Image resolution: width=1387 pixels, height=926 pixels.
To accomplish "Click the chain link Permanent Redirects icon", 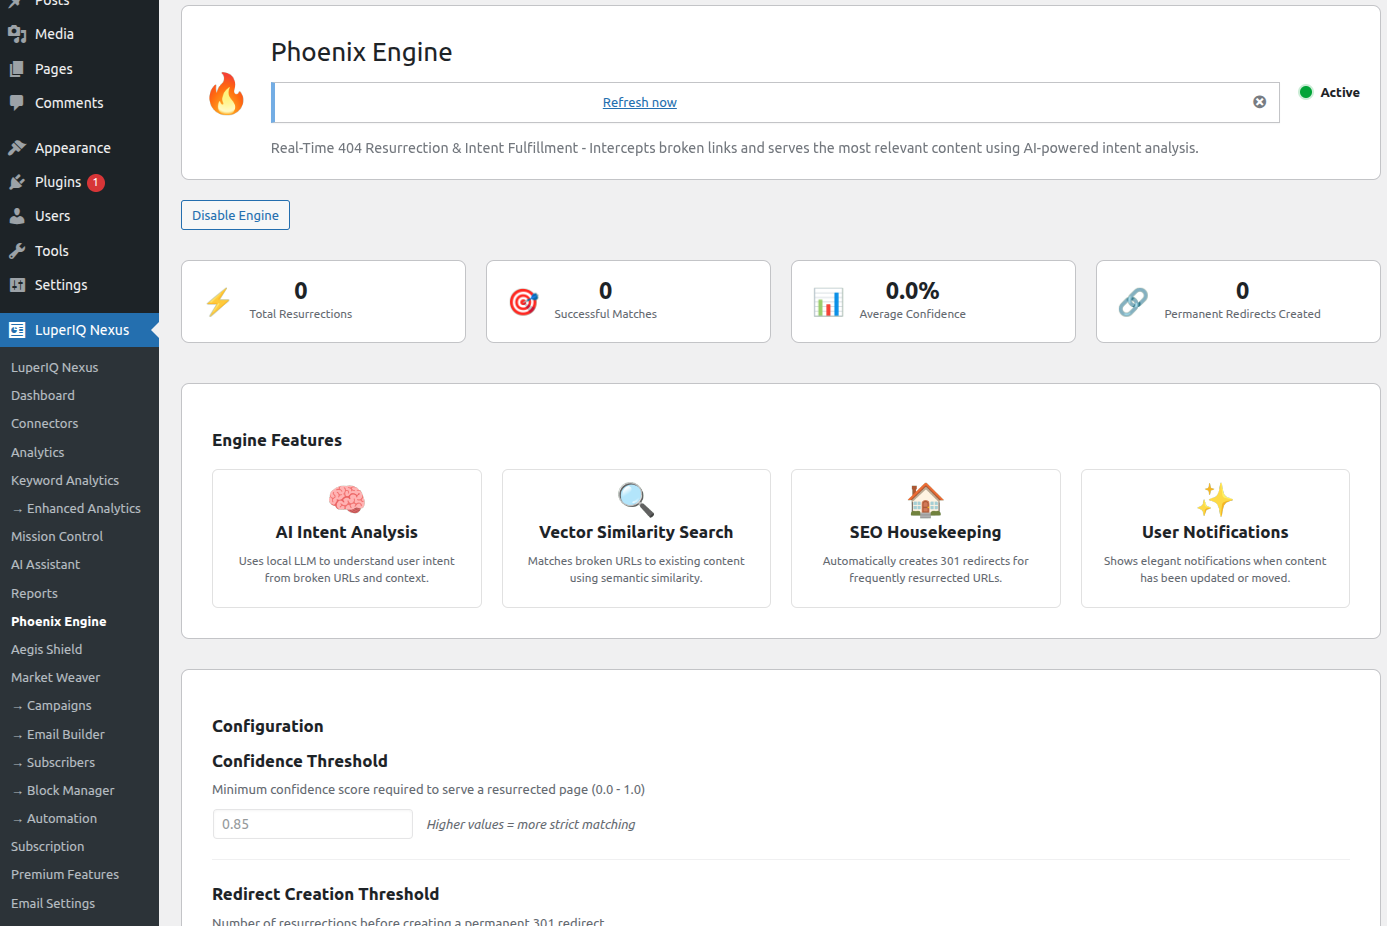I will point(1133,302).
